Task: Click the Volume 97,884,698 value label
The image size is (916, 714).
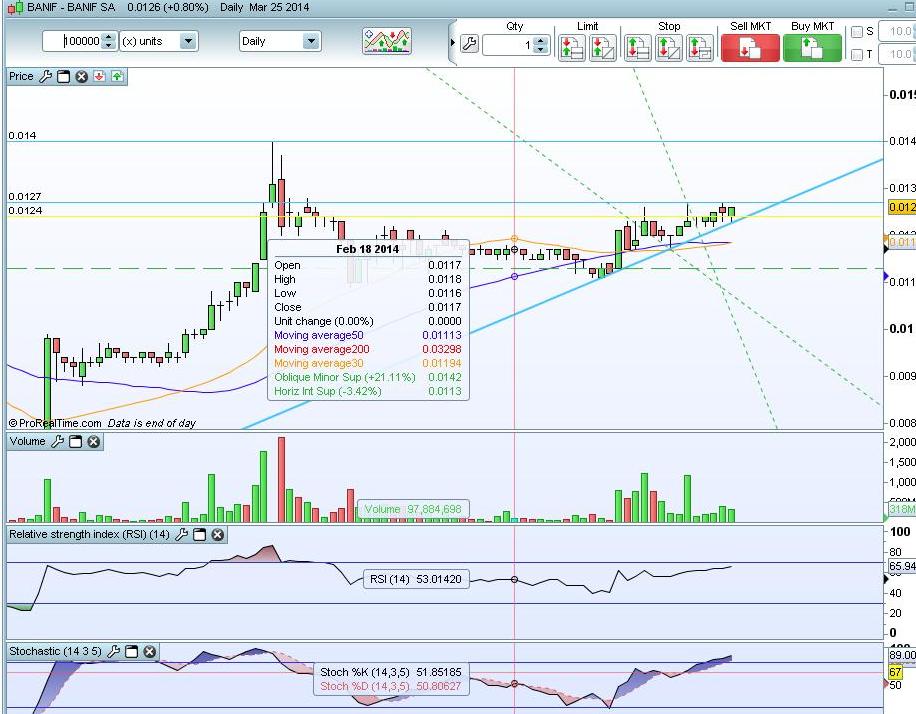Action: coord(413,509)
